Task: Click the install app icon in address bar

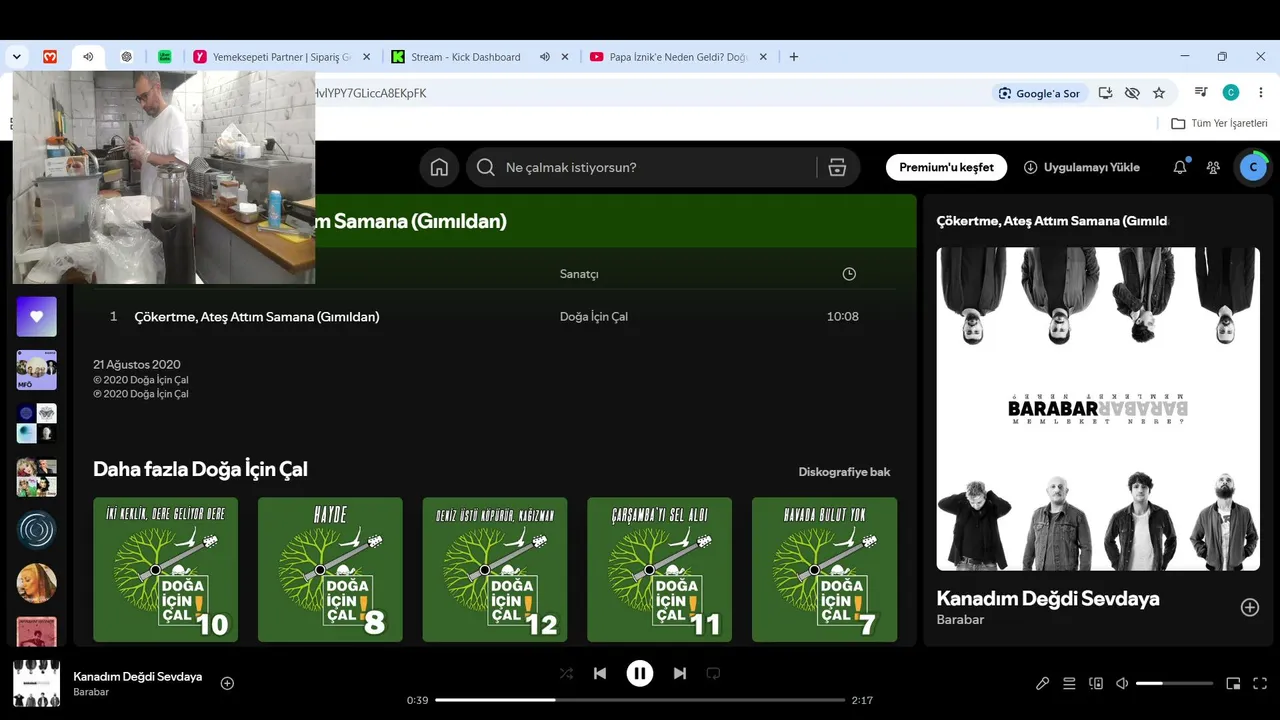Action: point(1105,93)
